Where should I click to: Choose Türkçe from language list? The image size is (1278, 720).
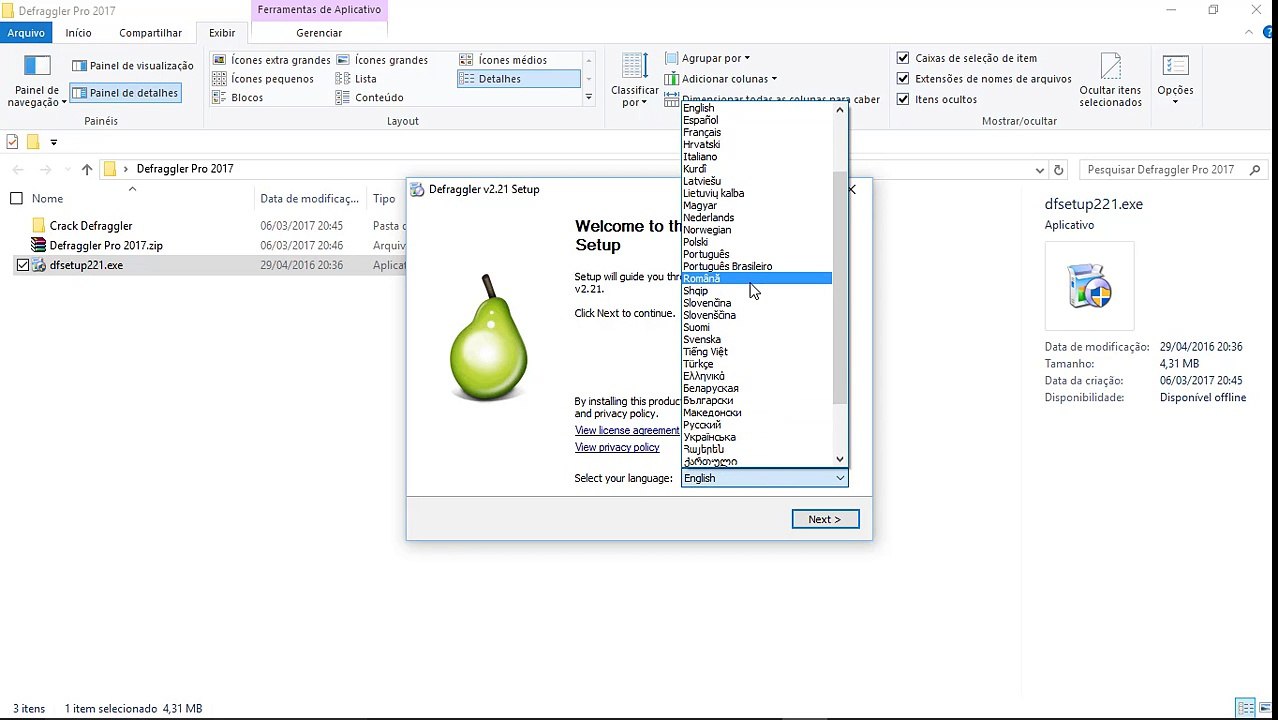pos(698,364)
